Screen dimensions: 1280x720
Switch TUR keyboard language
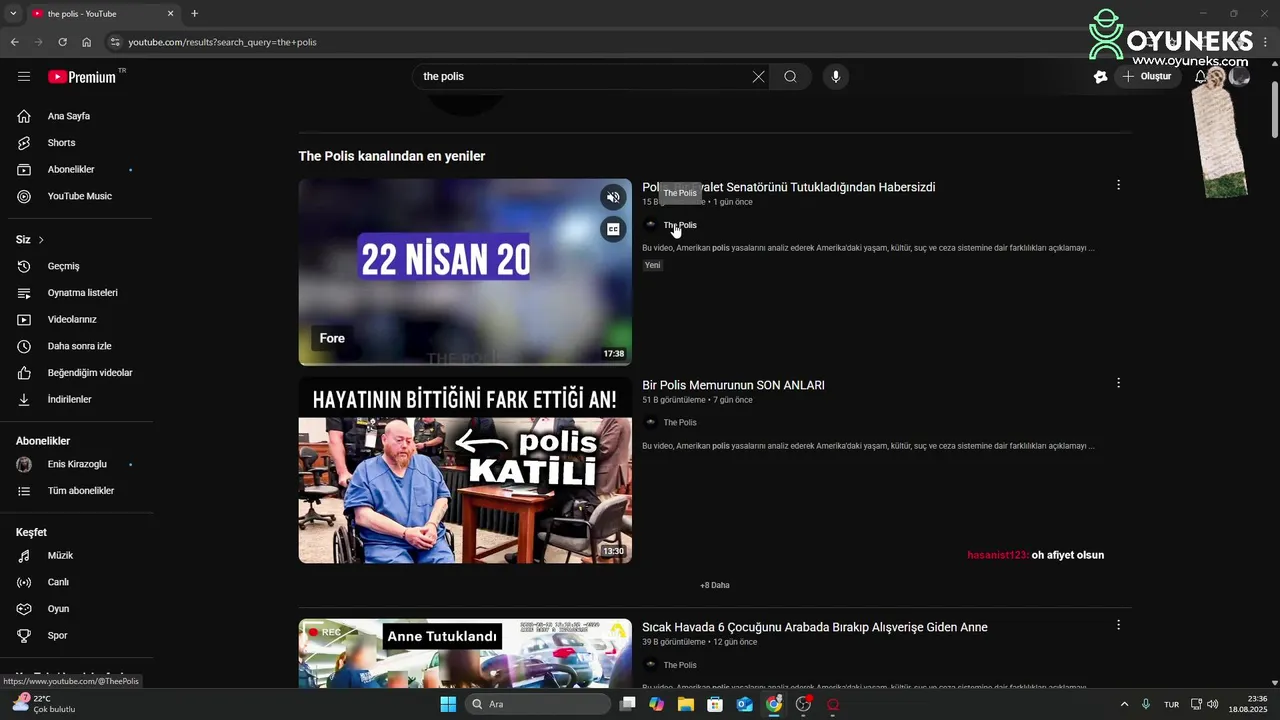[1171, 704]
